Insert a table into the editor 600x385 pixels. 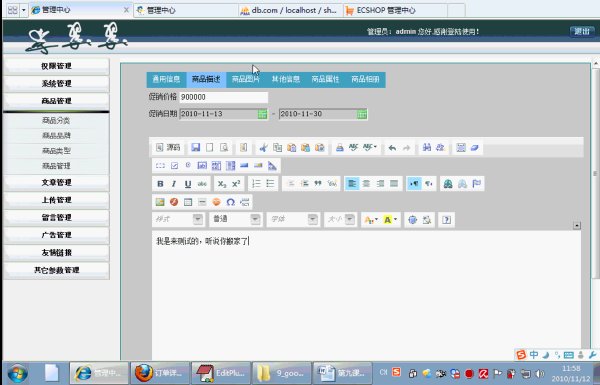click(188, 202)
